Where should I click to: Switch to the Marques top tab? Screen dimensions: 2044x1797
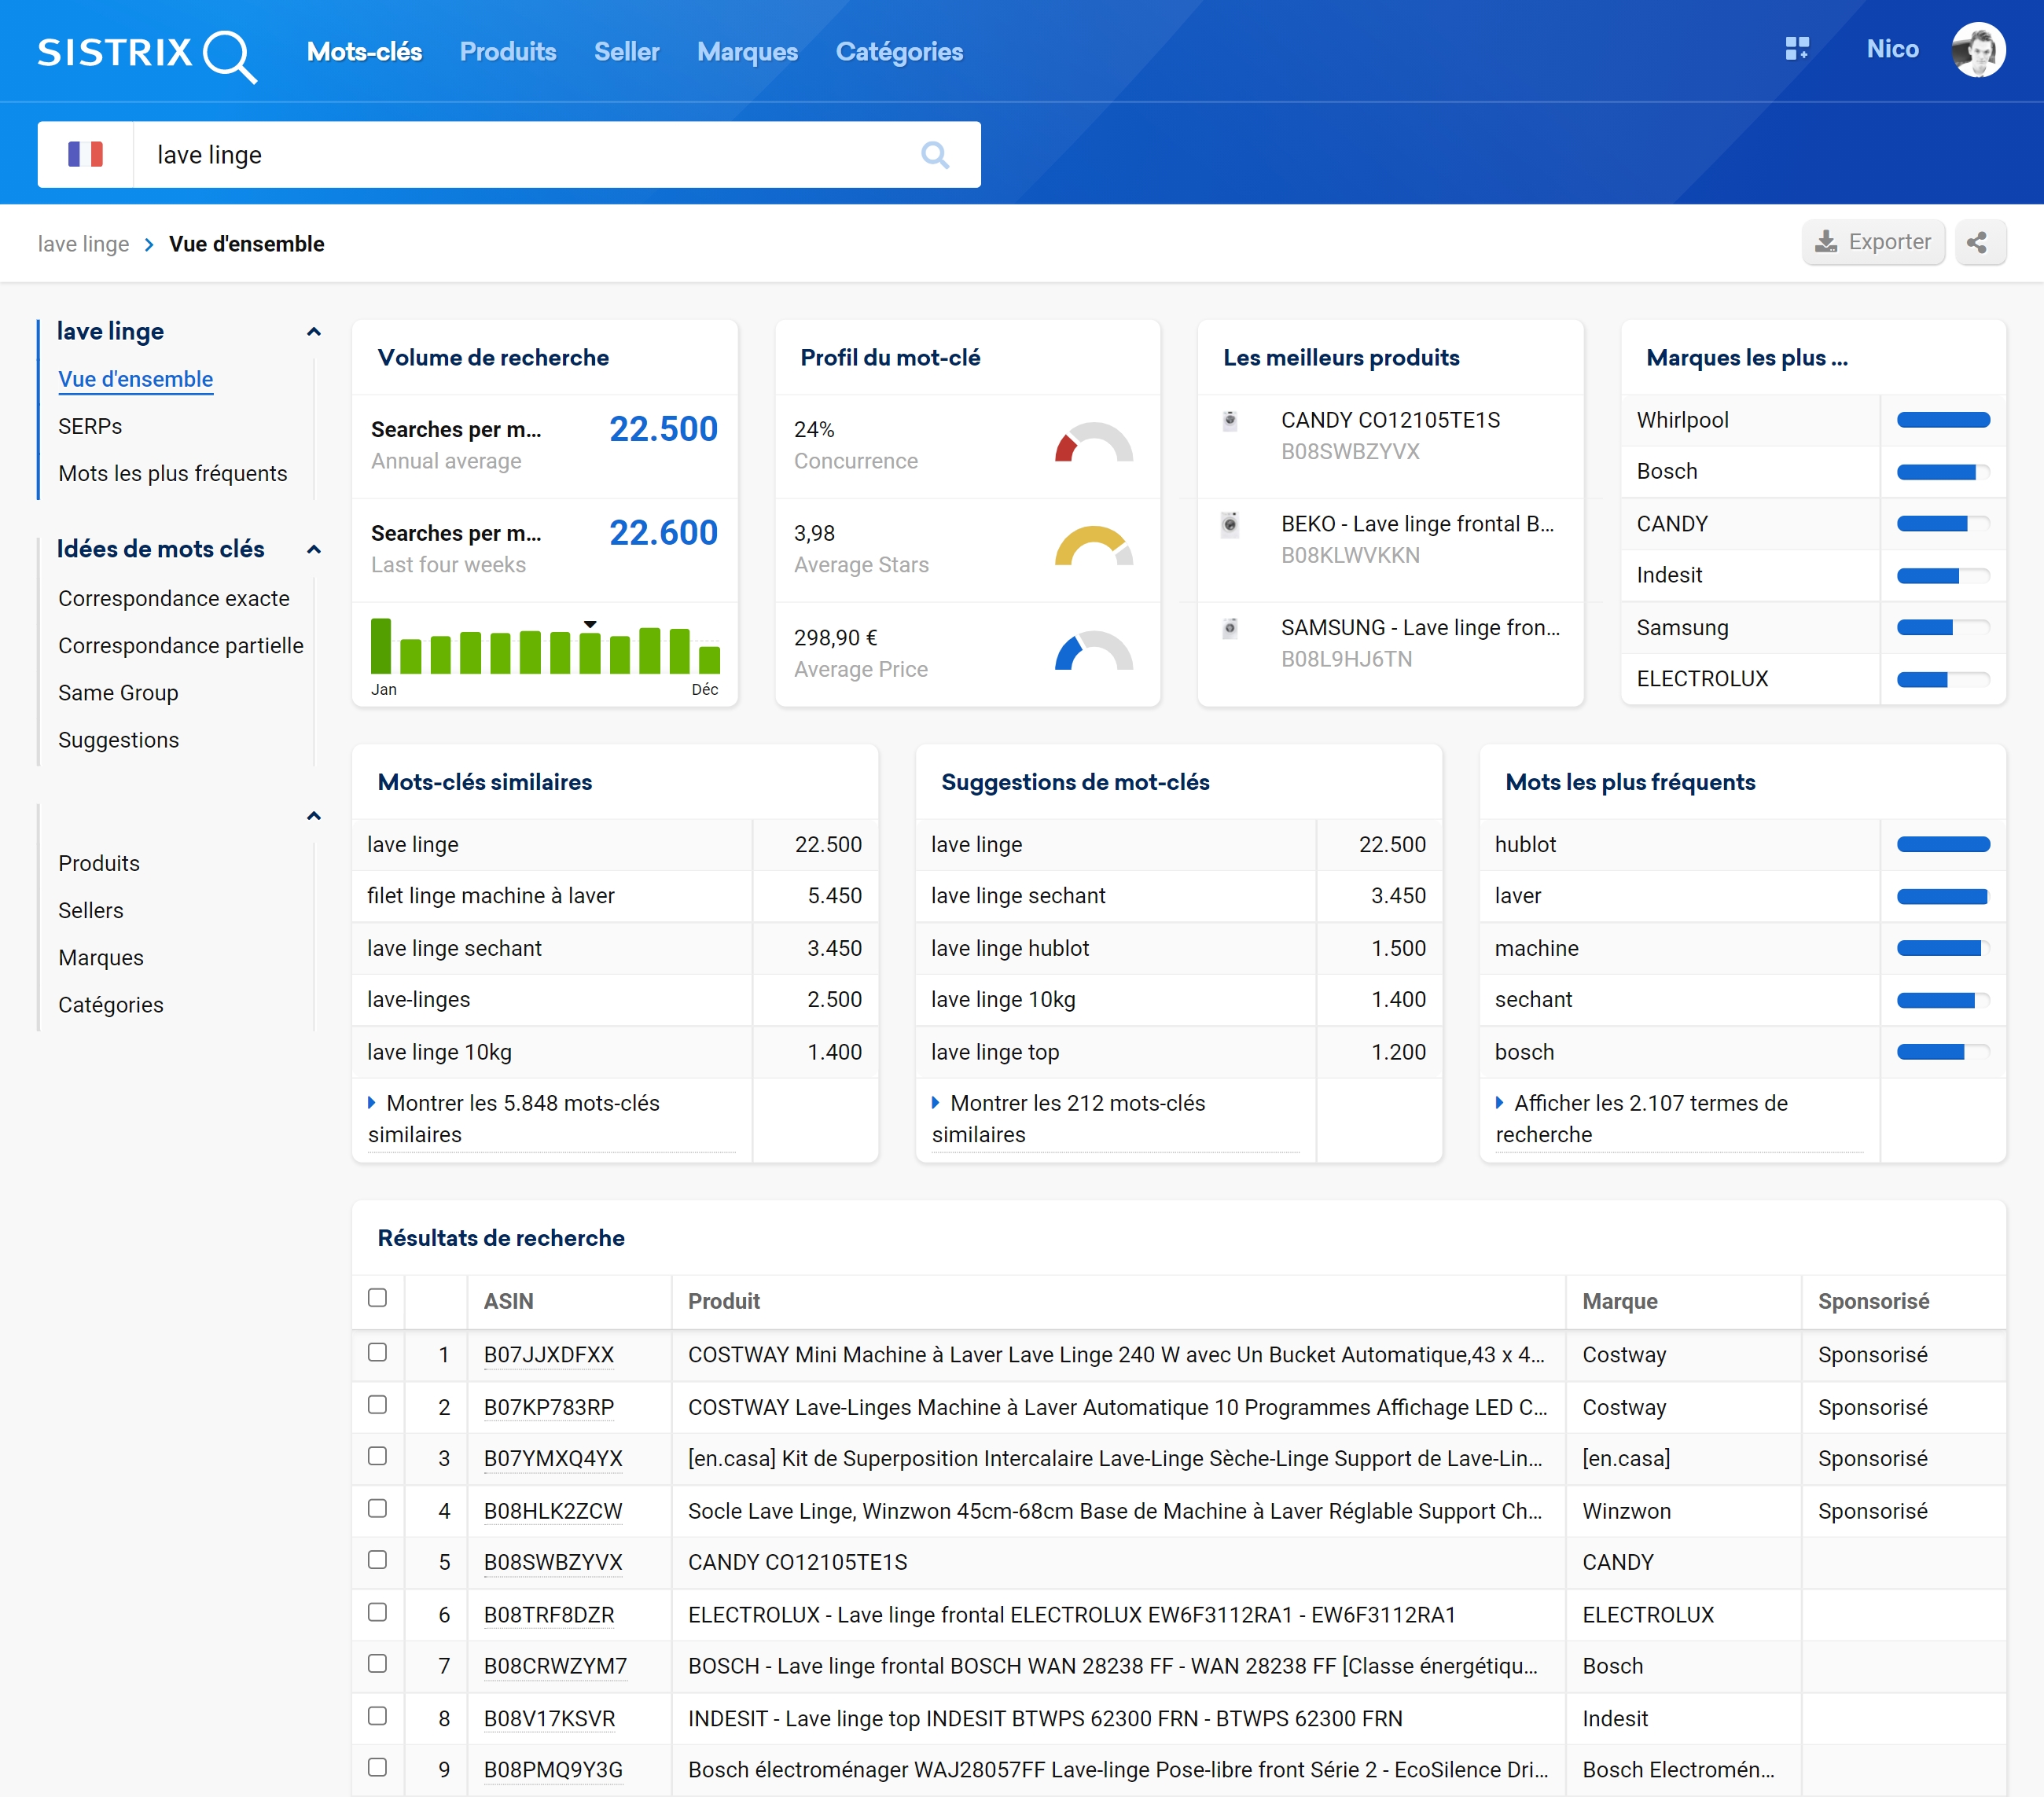pyautogui.click(x=747, y=52)
